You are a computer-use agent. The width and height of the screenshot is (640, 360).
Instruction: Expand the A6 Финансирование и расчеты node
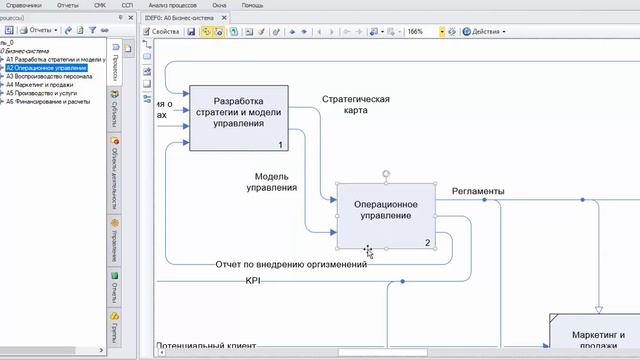2,102
